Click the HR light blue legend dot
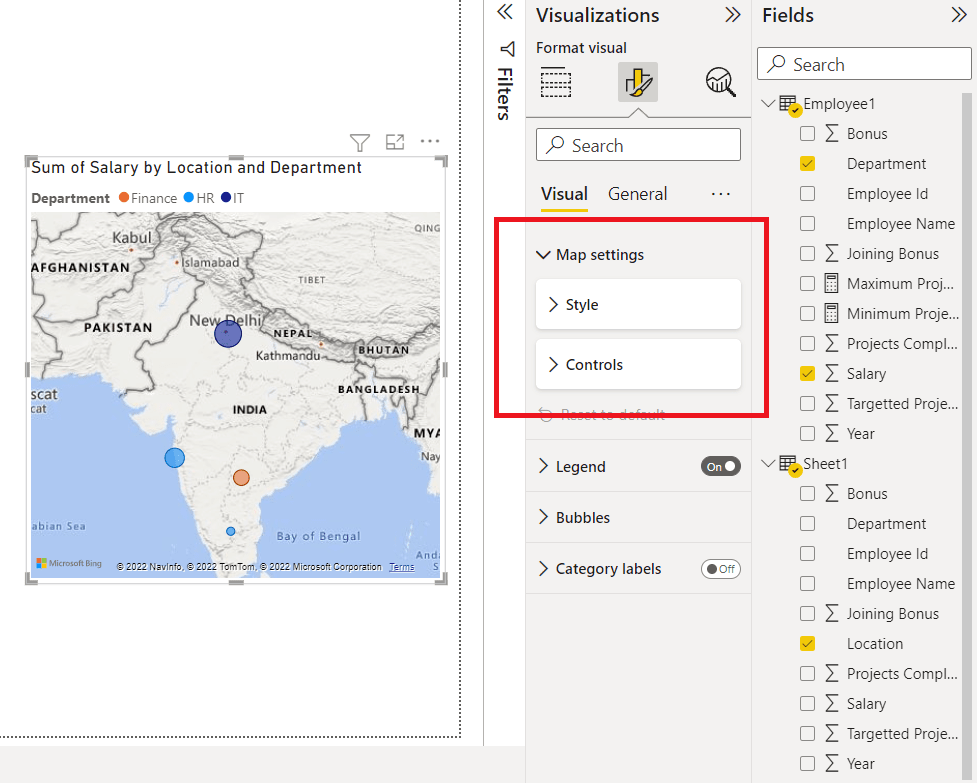This screenshot has height=783, width=977. pyautogui.click(x=189, y=197)
